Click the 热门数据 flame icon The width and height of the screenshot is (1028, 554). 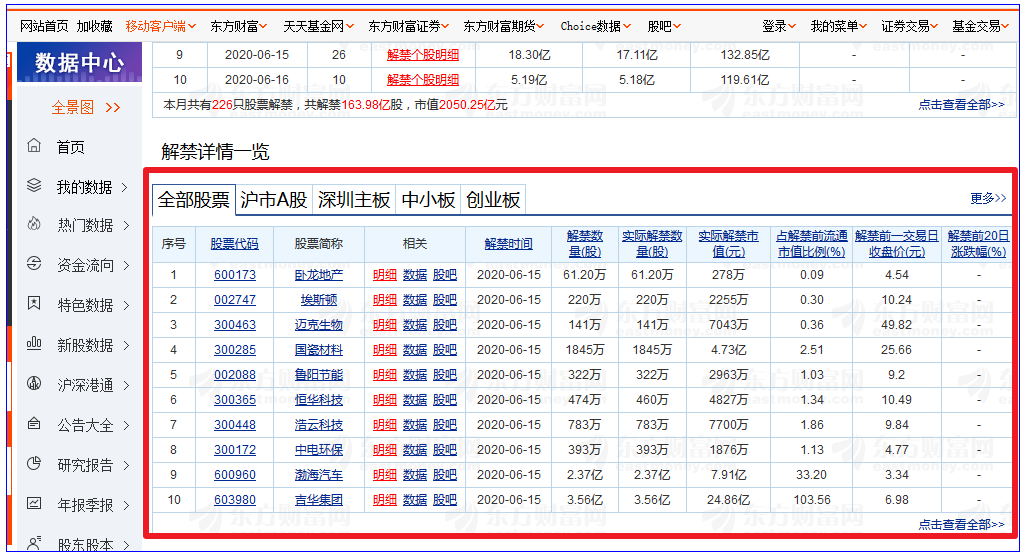(34, 224)
